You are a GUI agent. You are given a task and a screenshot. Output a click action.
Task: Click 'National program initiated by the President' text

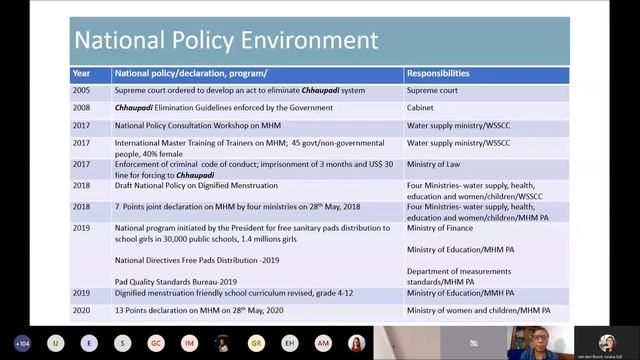click(x=252, y=233)
